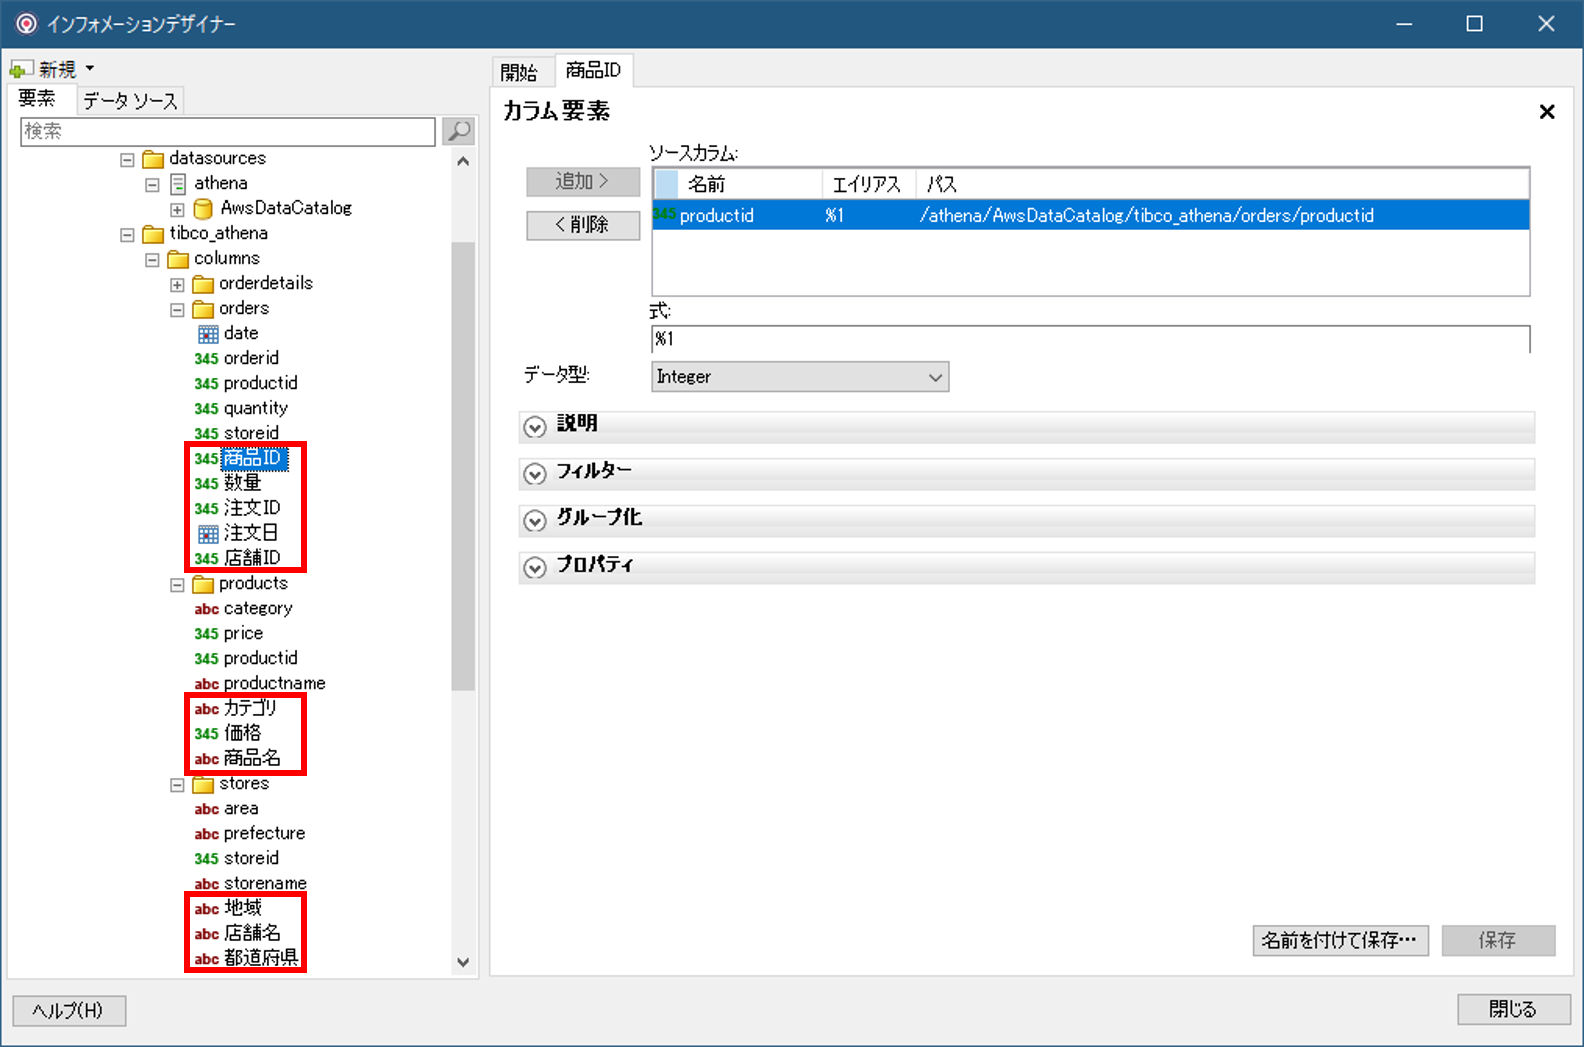The image size is (1584, 1047).
Task: Select the 店舗名 tree item
Action: 252,933
